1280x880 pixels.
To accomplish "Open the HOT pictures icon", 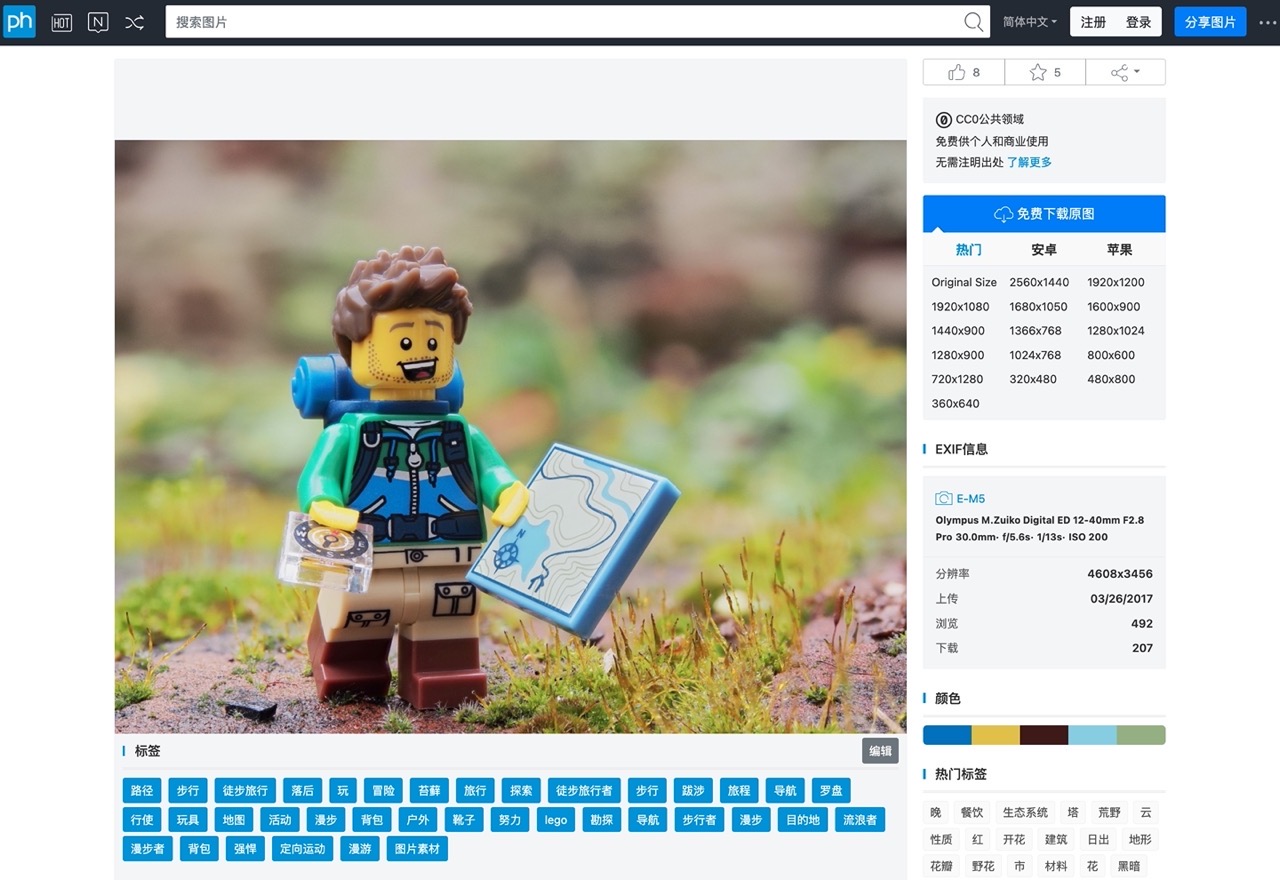I will 62,22.
